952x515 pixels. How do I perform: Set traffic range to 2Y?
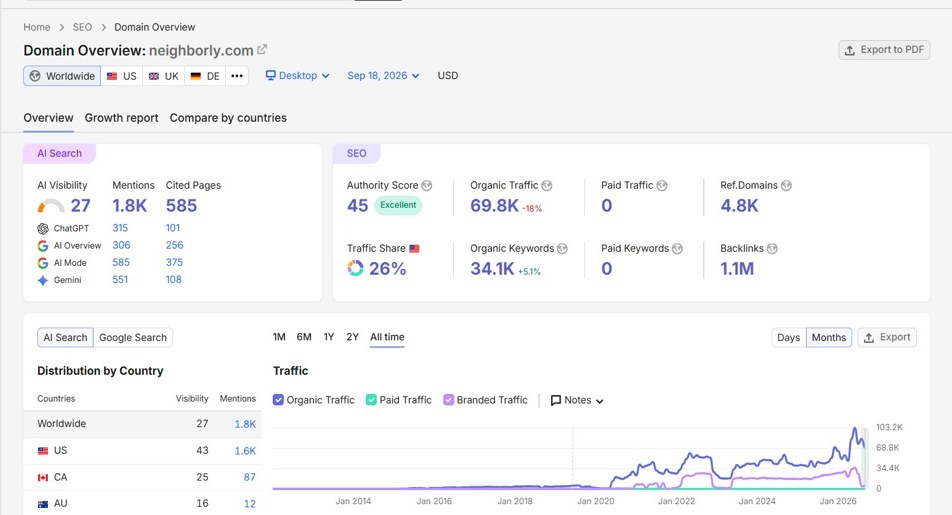353,337
